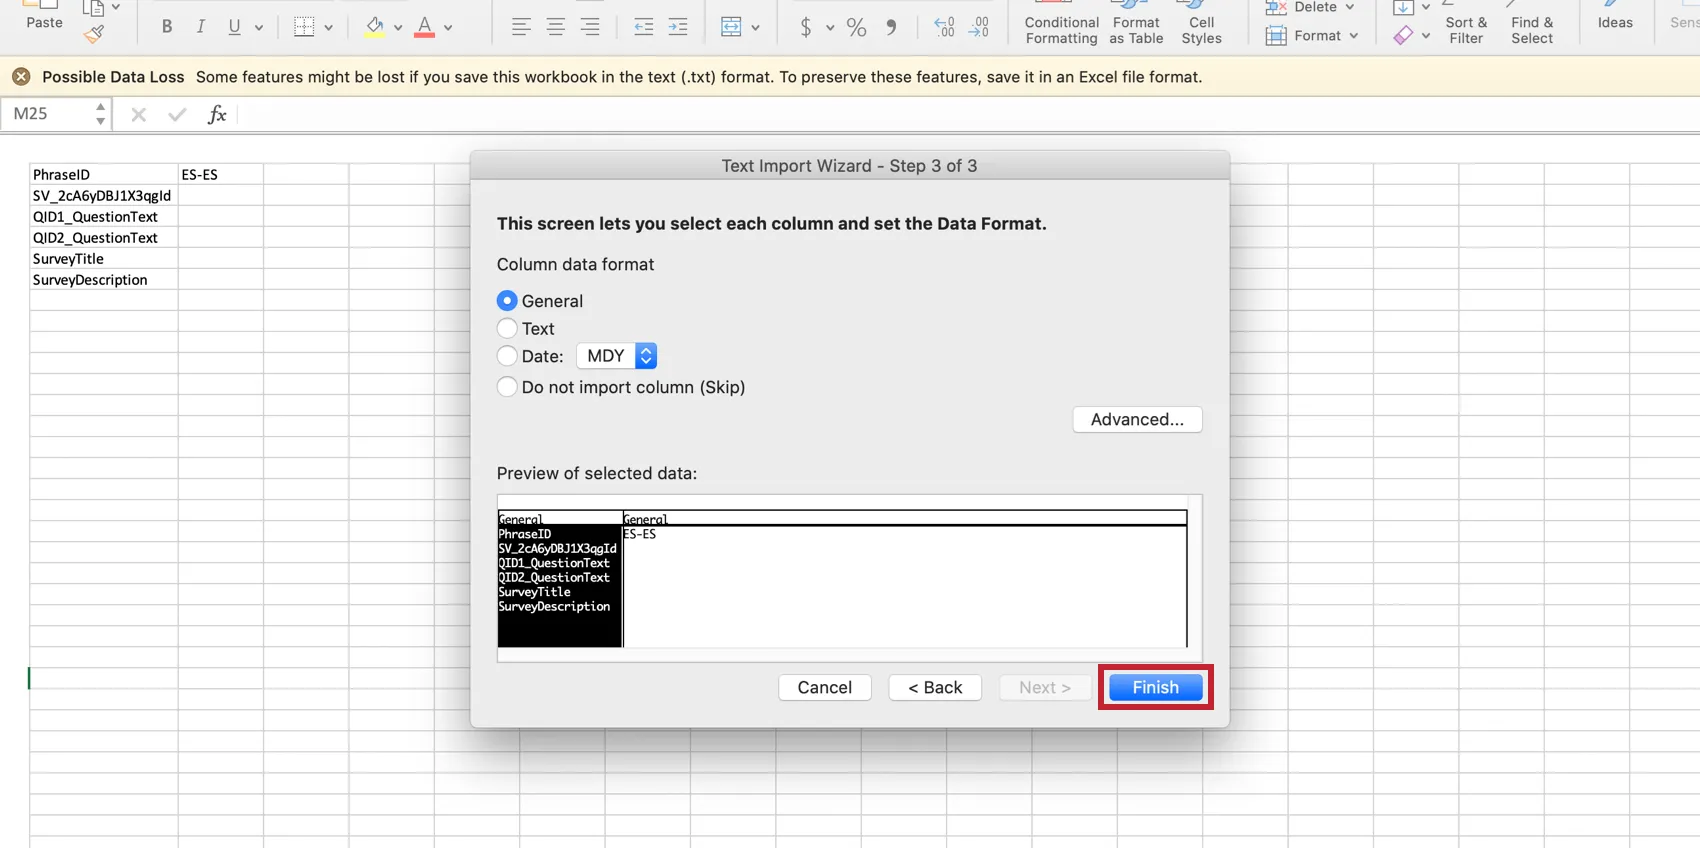Click into the formula bar field
Screen dimensions: 1700x848
[x=968, y=115]
